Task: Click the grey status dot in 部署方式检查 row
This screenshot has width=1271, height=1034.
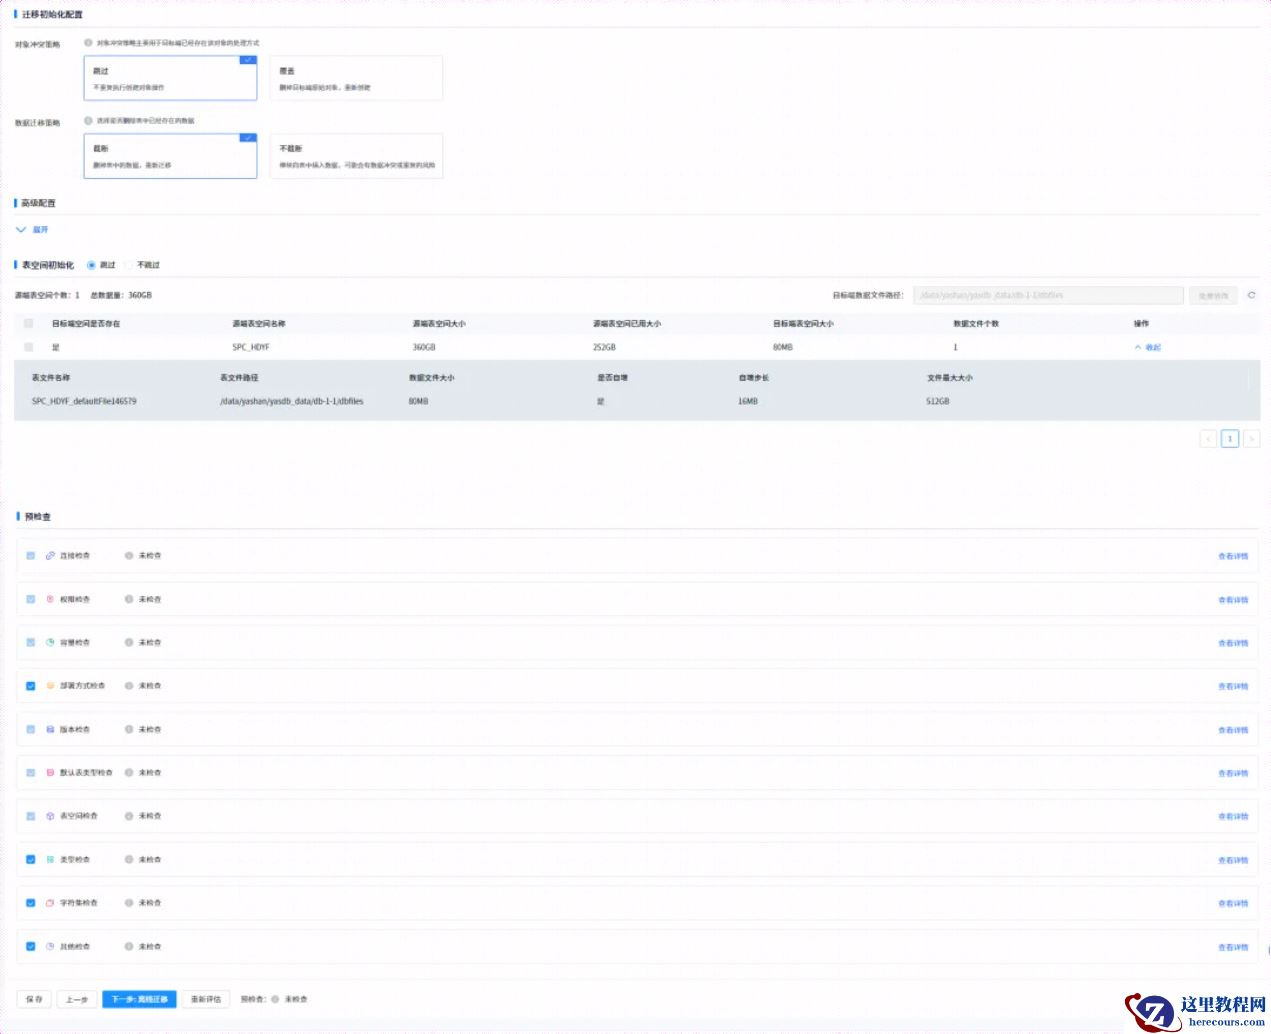Action: click(129, 686)
